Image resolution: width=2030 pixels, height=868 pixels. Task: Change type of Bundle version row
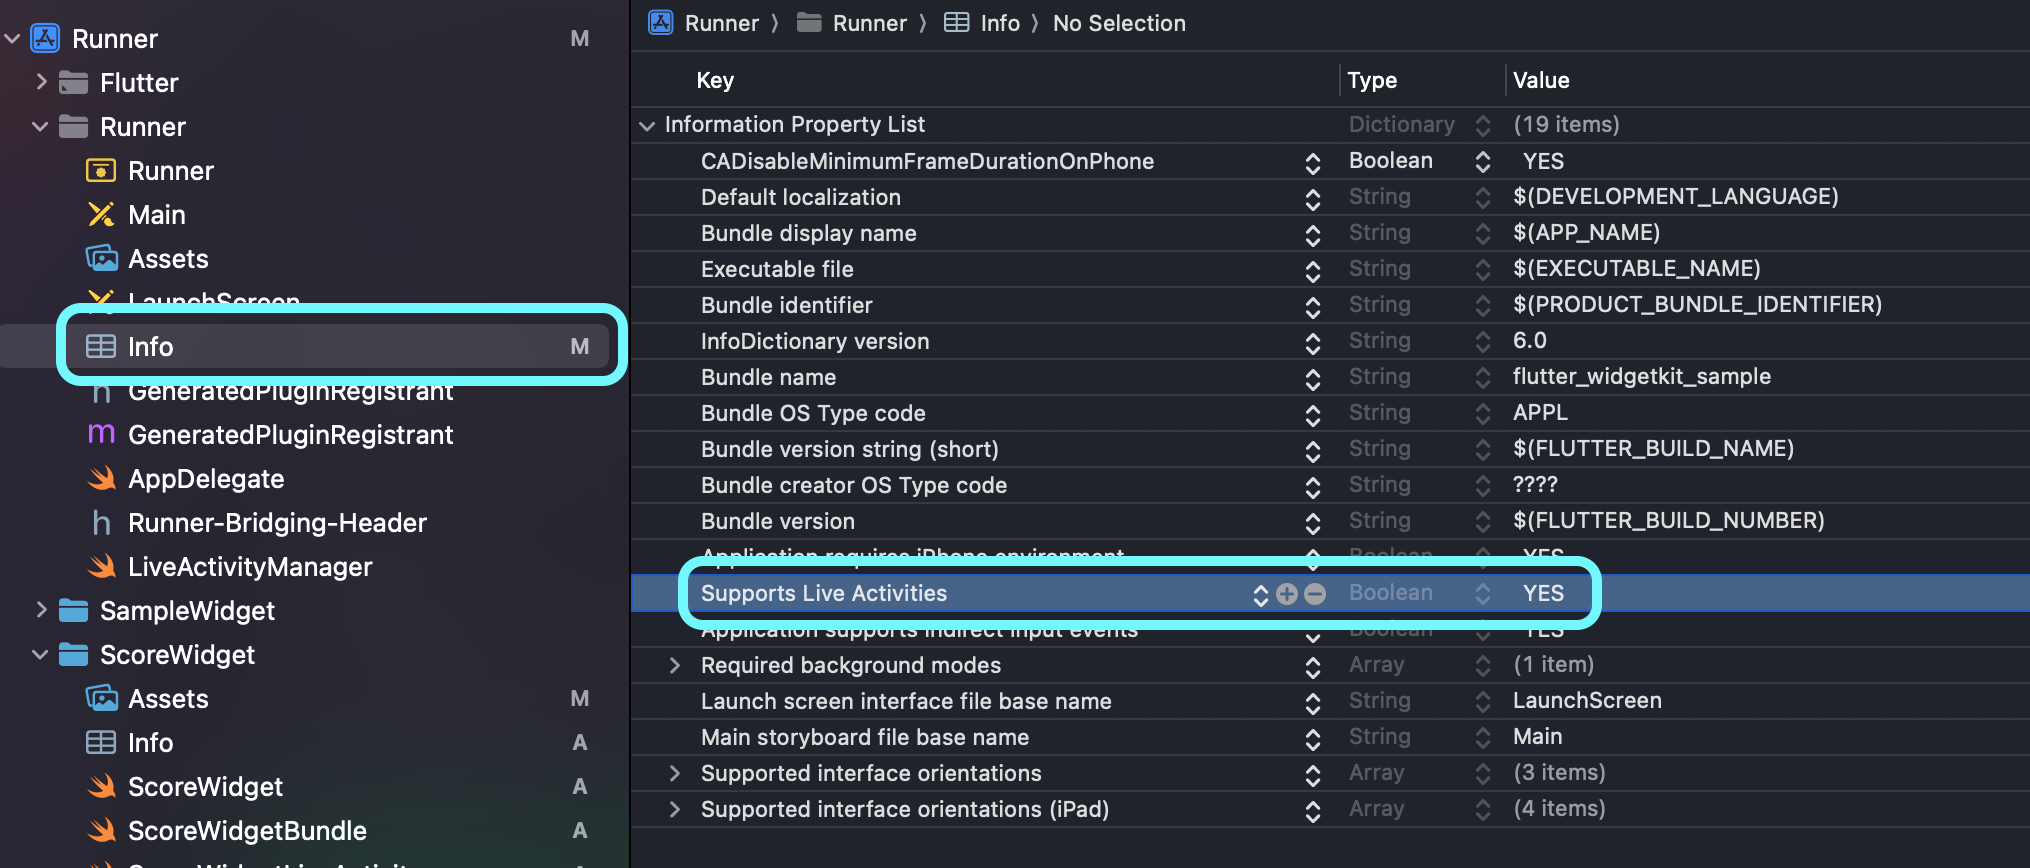tap(1483, 522)
